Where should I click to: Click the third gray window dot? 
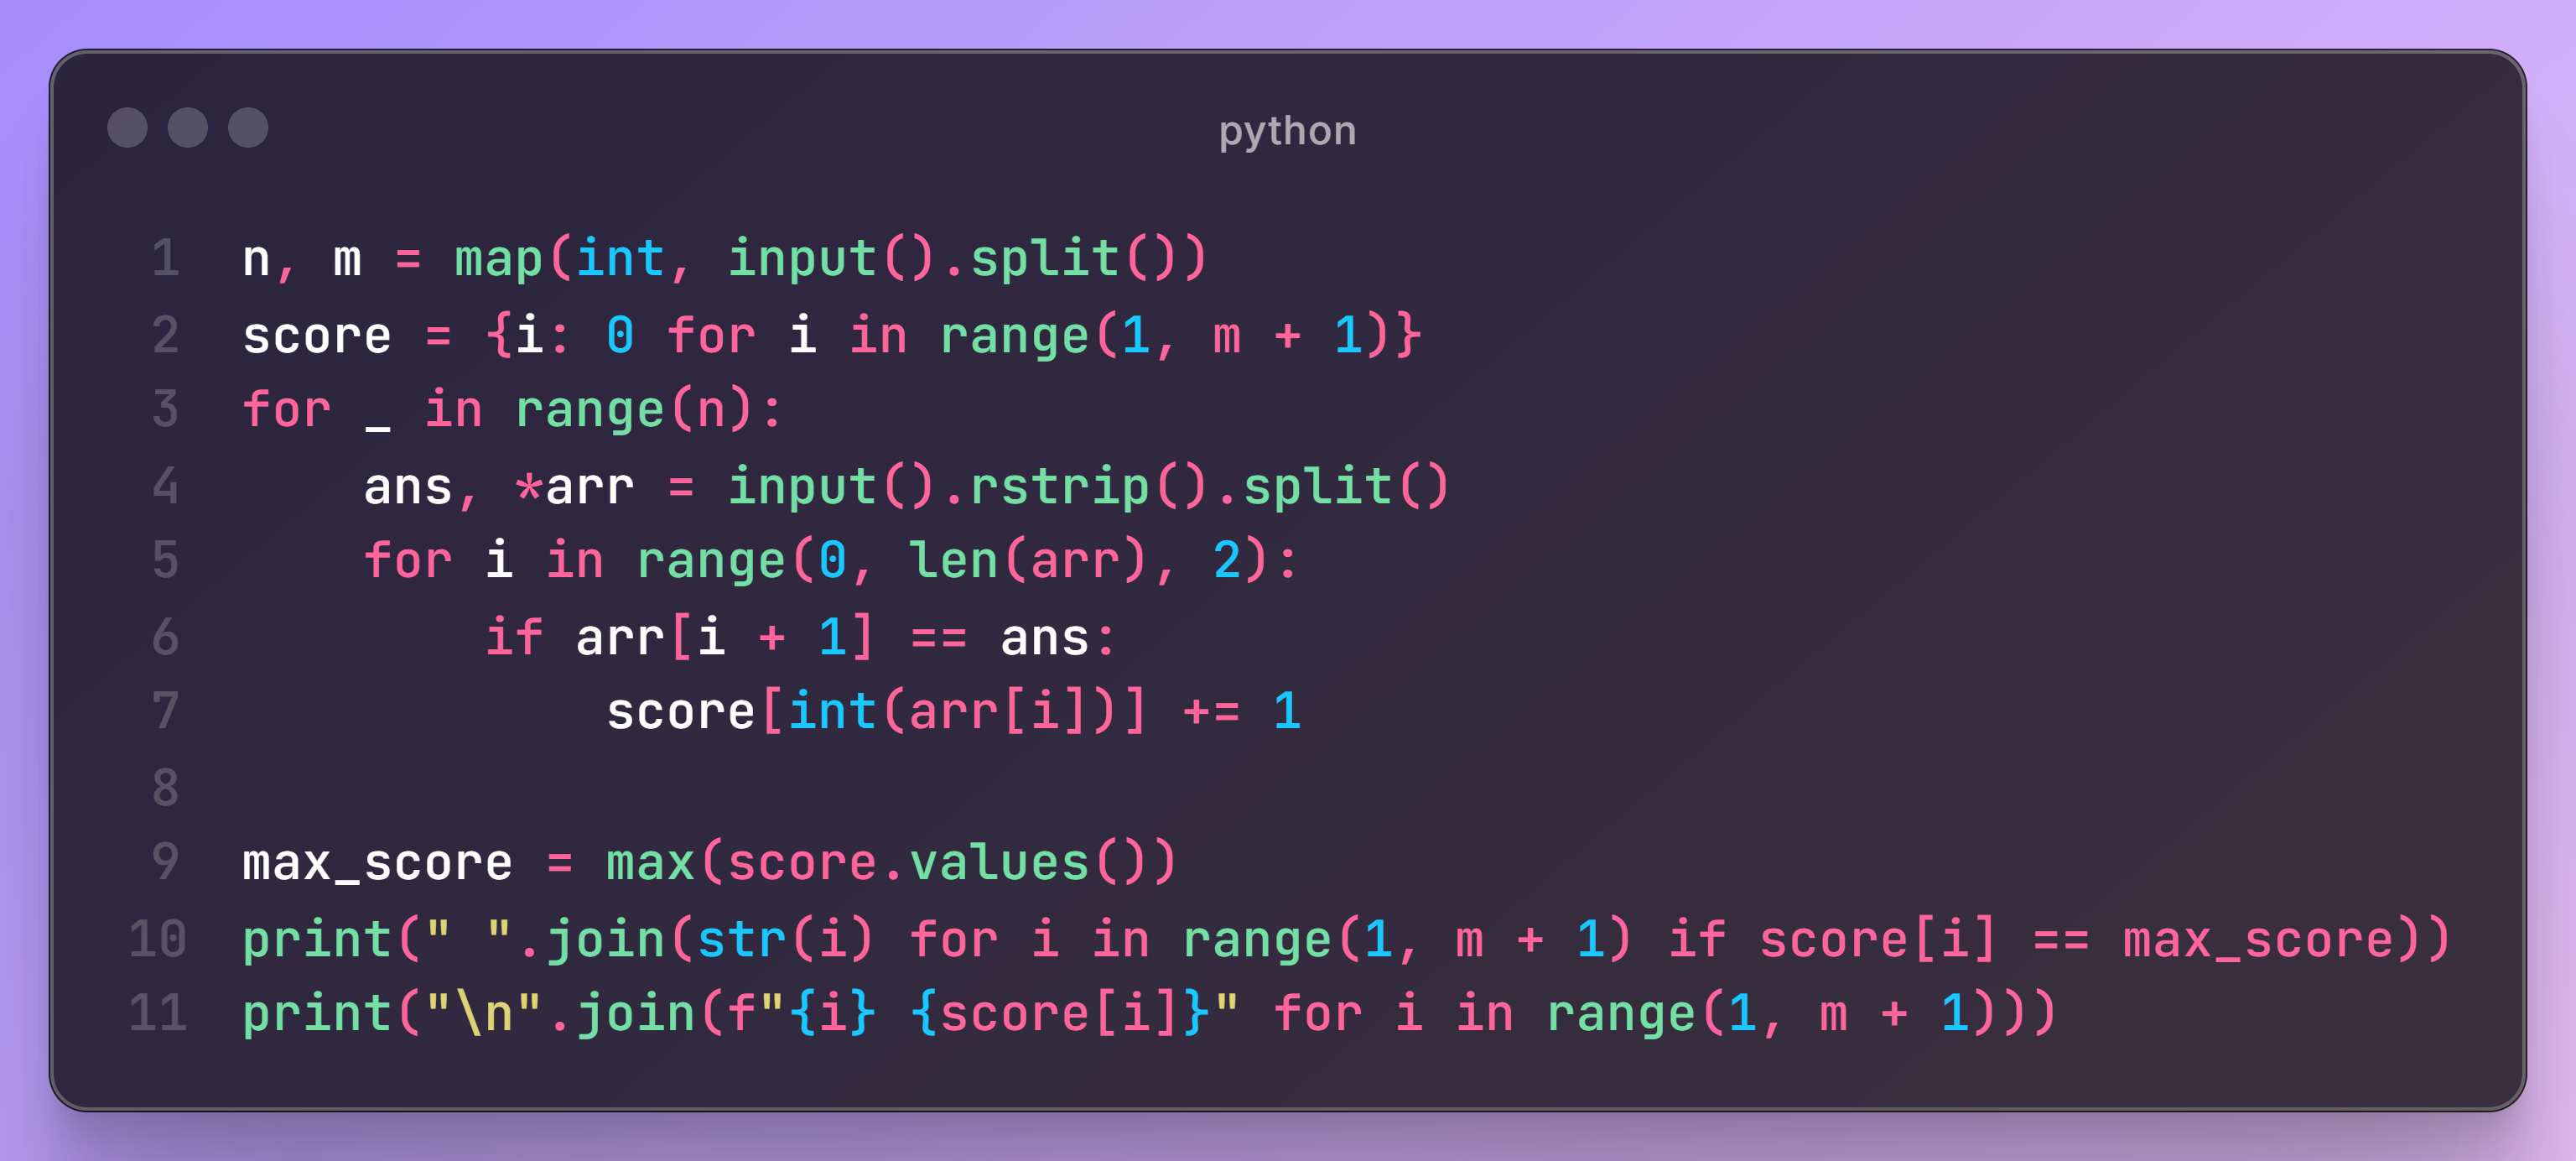(x=248, y=128)
